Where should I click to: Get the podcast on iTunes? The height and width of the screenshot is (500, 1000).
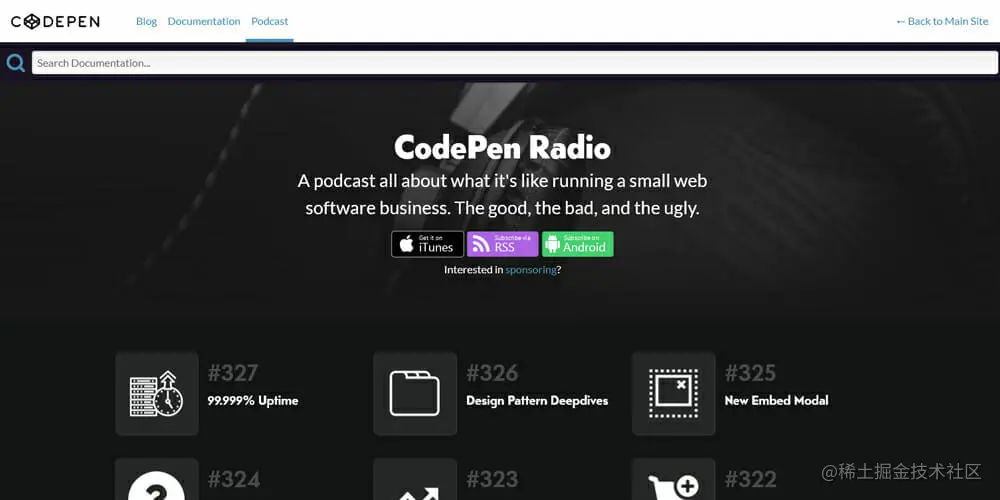[427, 244]
